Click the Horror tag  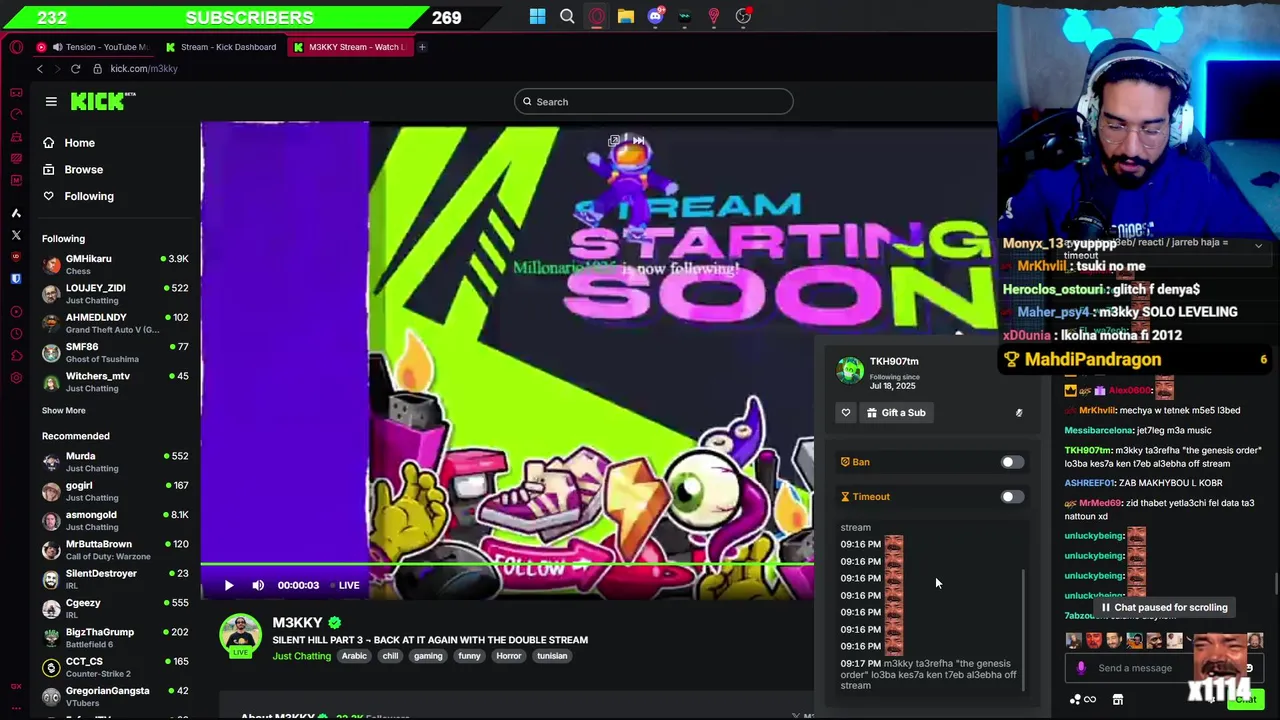tap(508, 656)
